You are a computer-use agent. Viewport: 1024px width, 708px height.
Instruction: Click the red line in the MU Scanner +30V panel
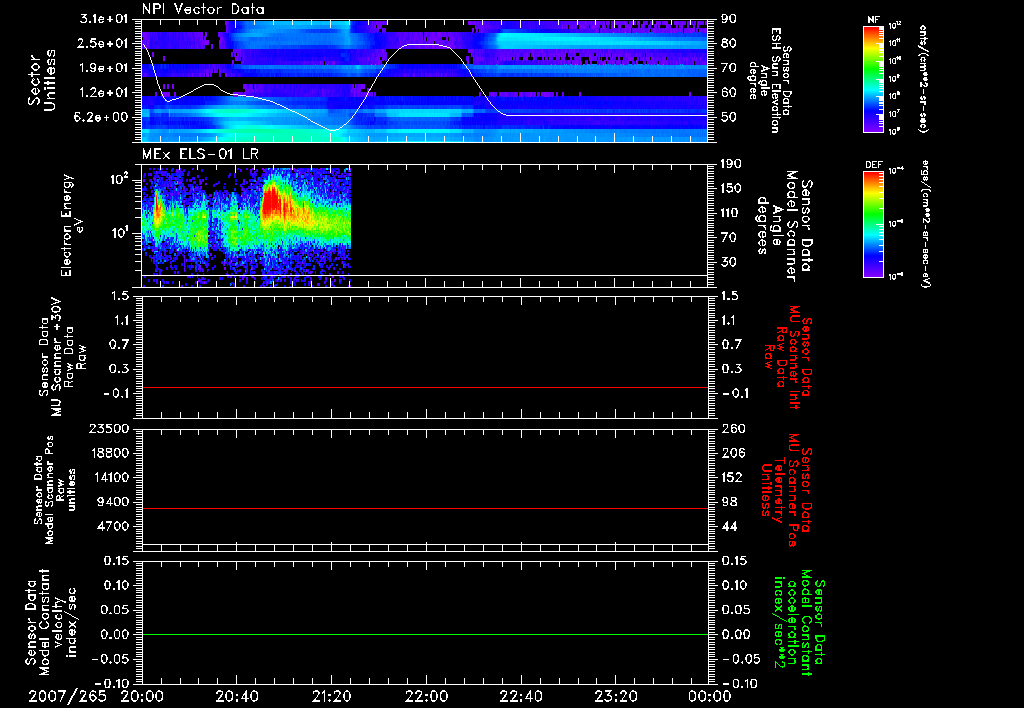(x=424, y=387)
